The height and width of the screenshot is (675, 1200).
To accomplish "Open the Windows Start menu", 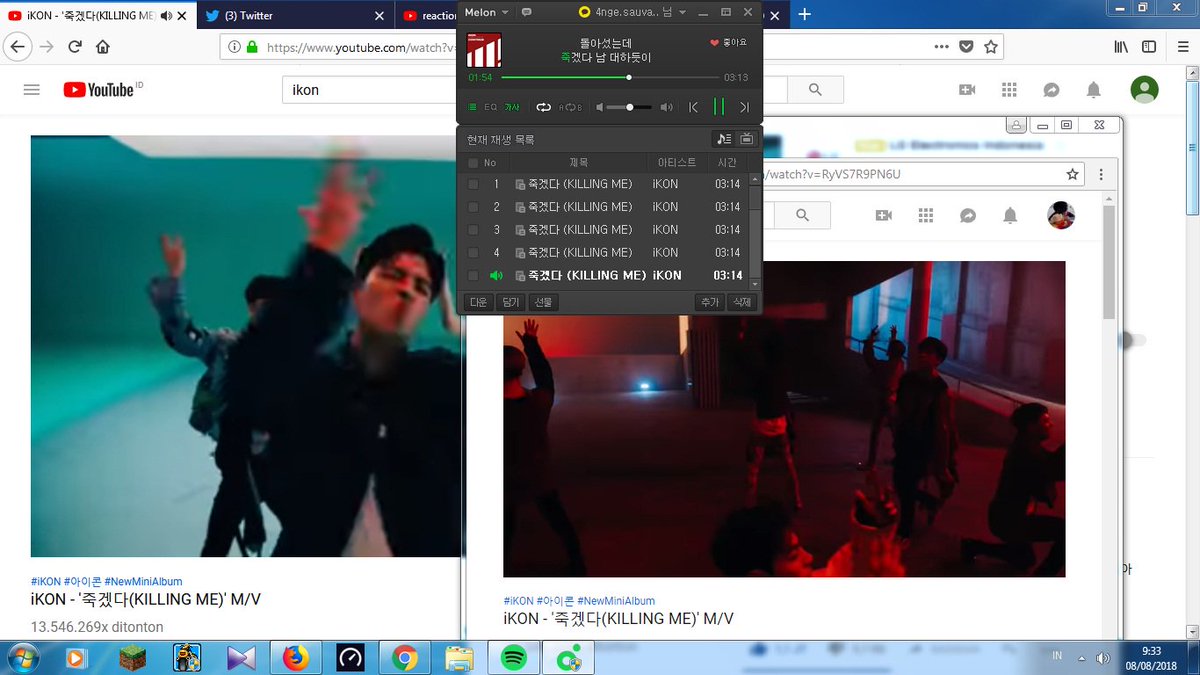I will [x=21, y=657].
